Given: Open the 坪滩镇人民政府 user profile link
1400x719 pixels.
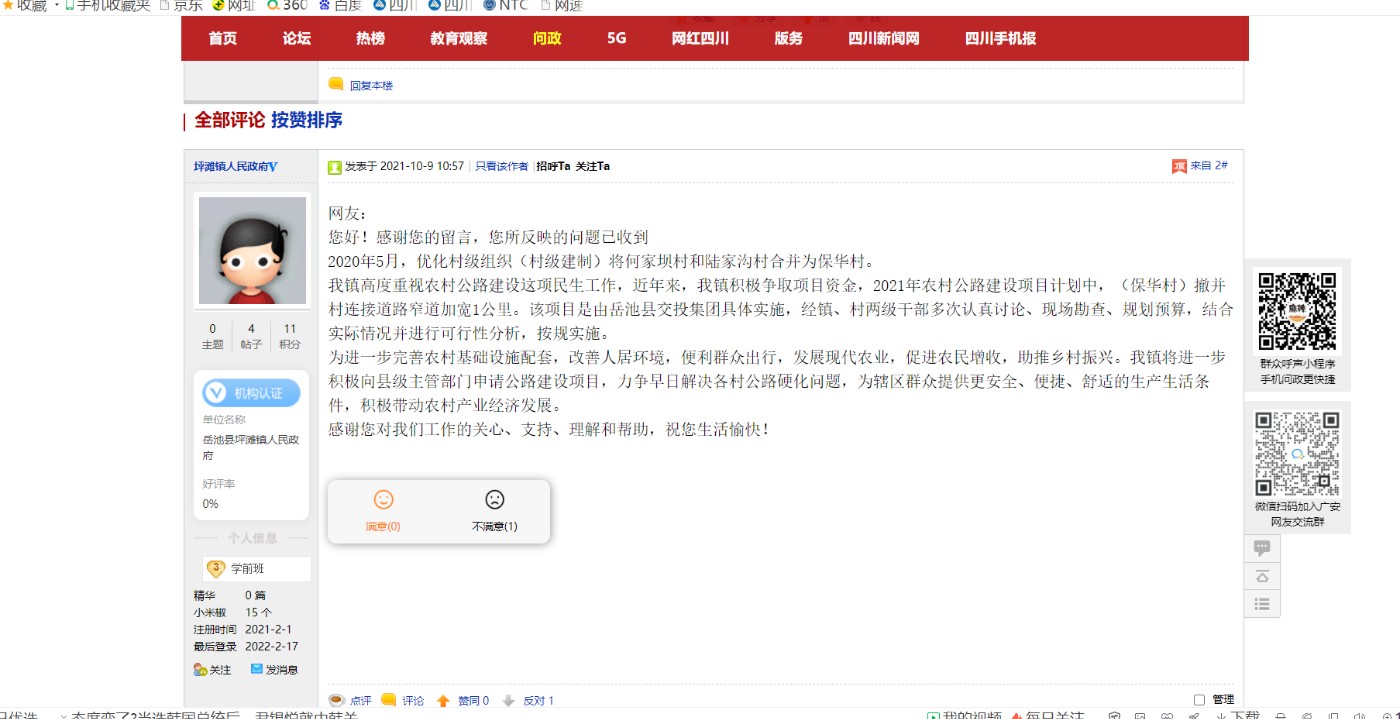Looking at the screenshot, I should tap(231, 167).
